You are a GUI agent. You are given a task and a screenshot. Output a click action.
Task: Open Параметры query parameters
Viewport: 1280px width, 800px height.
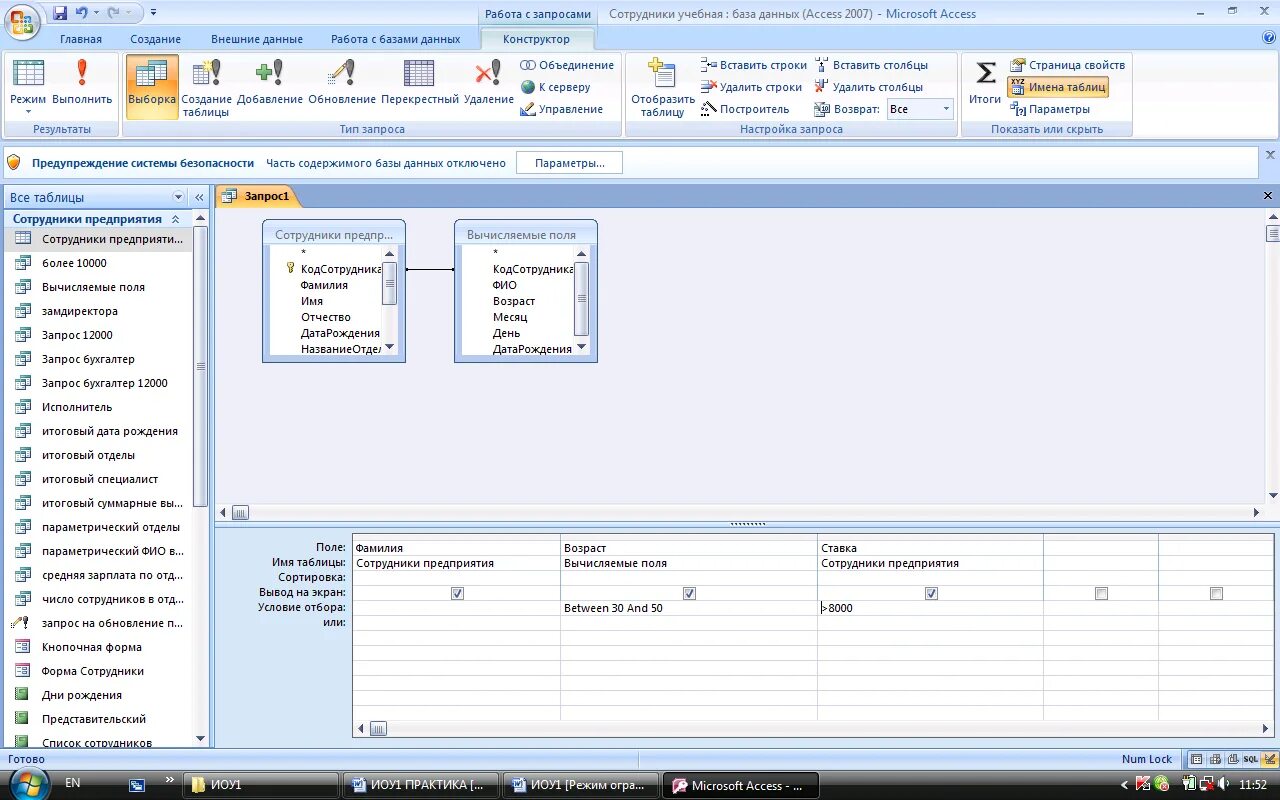point(1050,109)
